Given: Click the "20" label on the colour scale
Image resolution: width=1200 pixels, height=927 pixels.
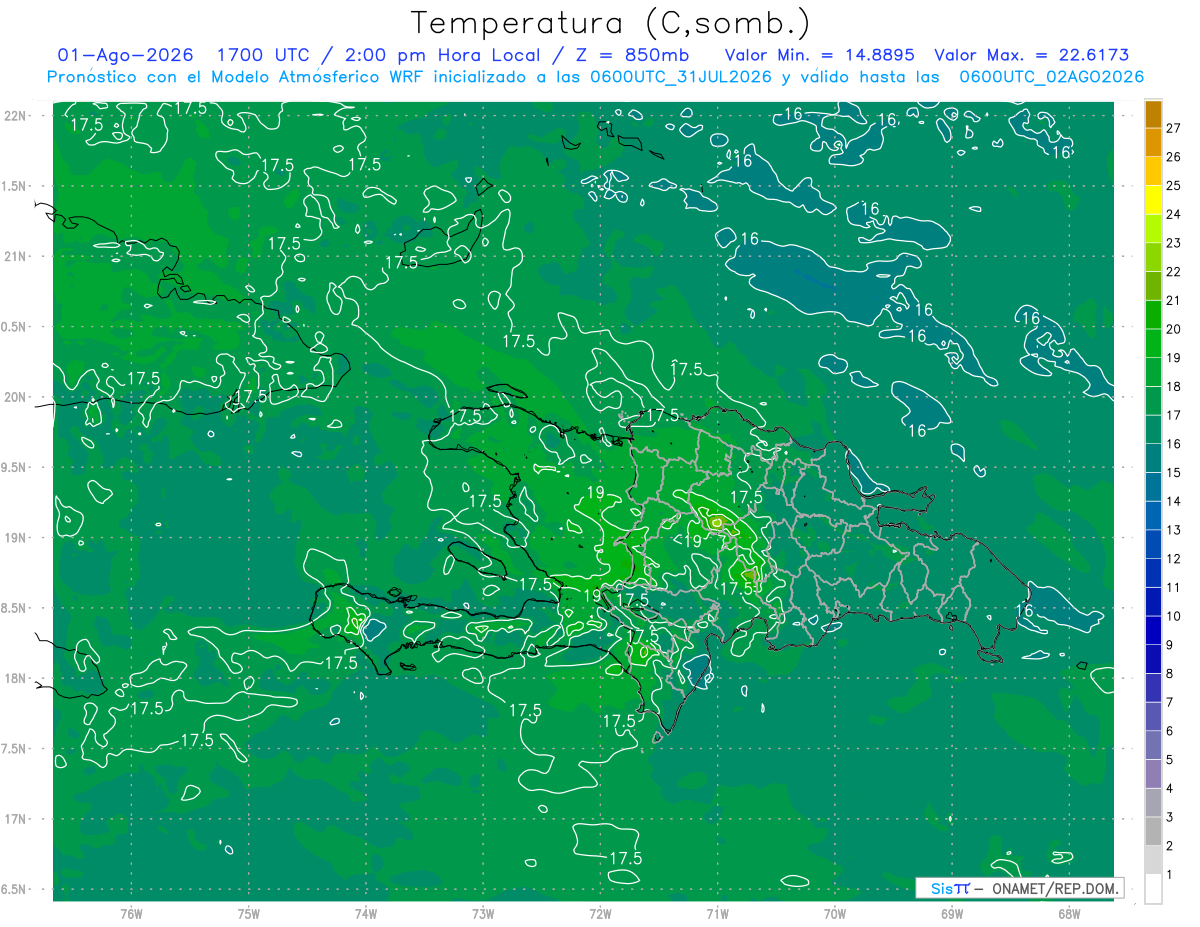Looking at the screenshot, I should (1174, 329).
